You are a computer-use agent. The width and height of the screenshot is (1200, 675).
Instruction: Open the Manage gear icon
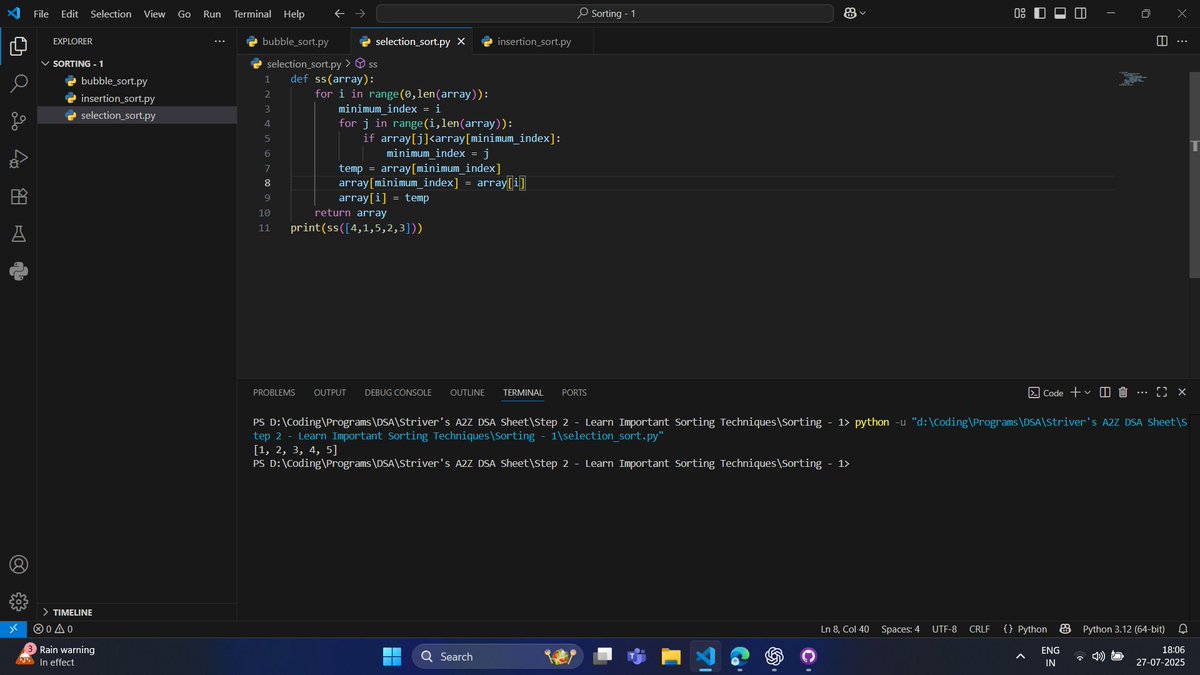click(x=18, y=602)
